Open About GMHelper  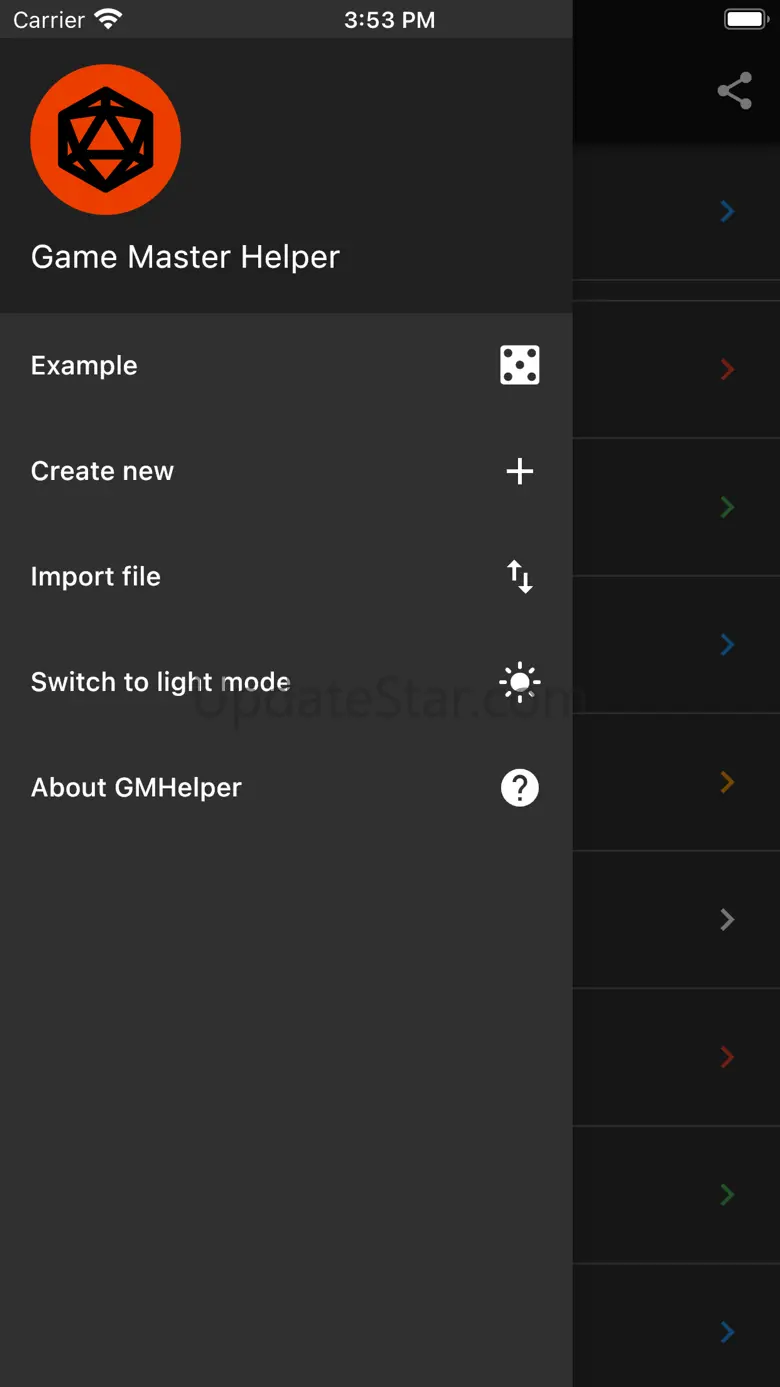point(137,788)
